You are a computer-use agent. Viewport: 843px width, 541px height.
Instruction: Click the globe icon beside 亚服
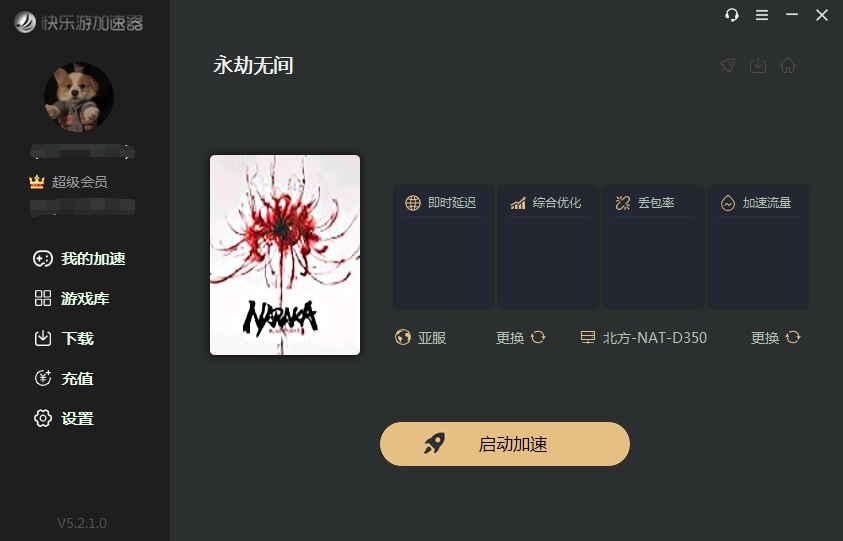tap(403, 338)
